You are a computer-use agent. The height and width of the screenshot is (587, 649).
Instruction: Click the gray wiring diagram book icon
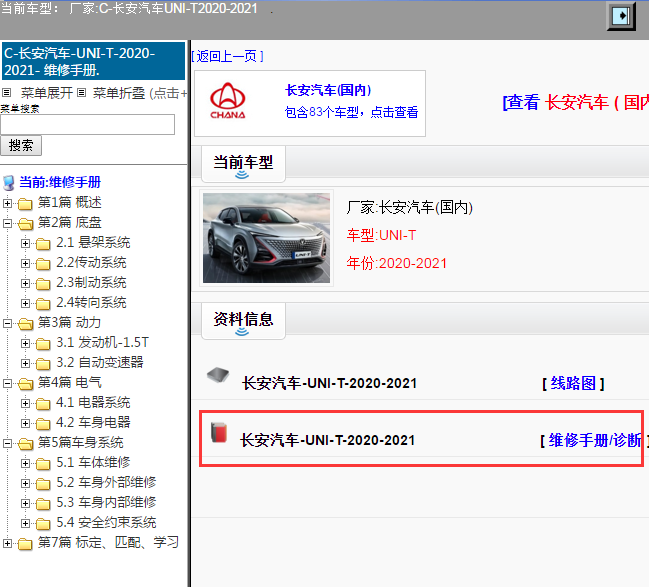pyautogui.click(x=218, y=375)
